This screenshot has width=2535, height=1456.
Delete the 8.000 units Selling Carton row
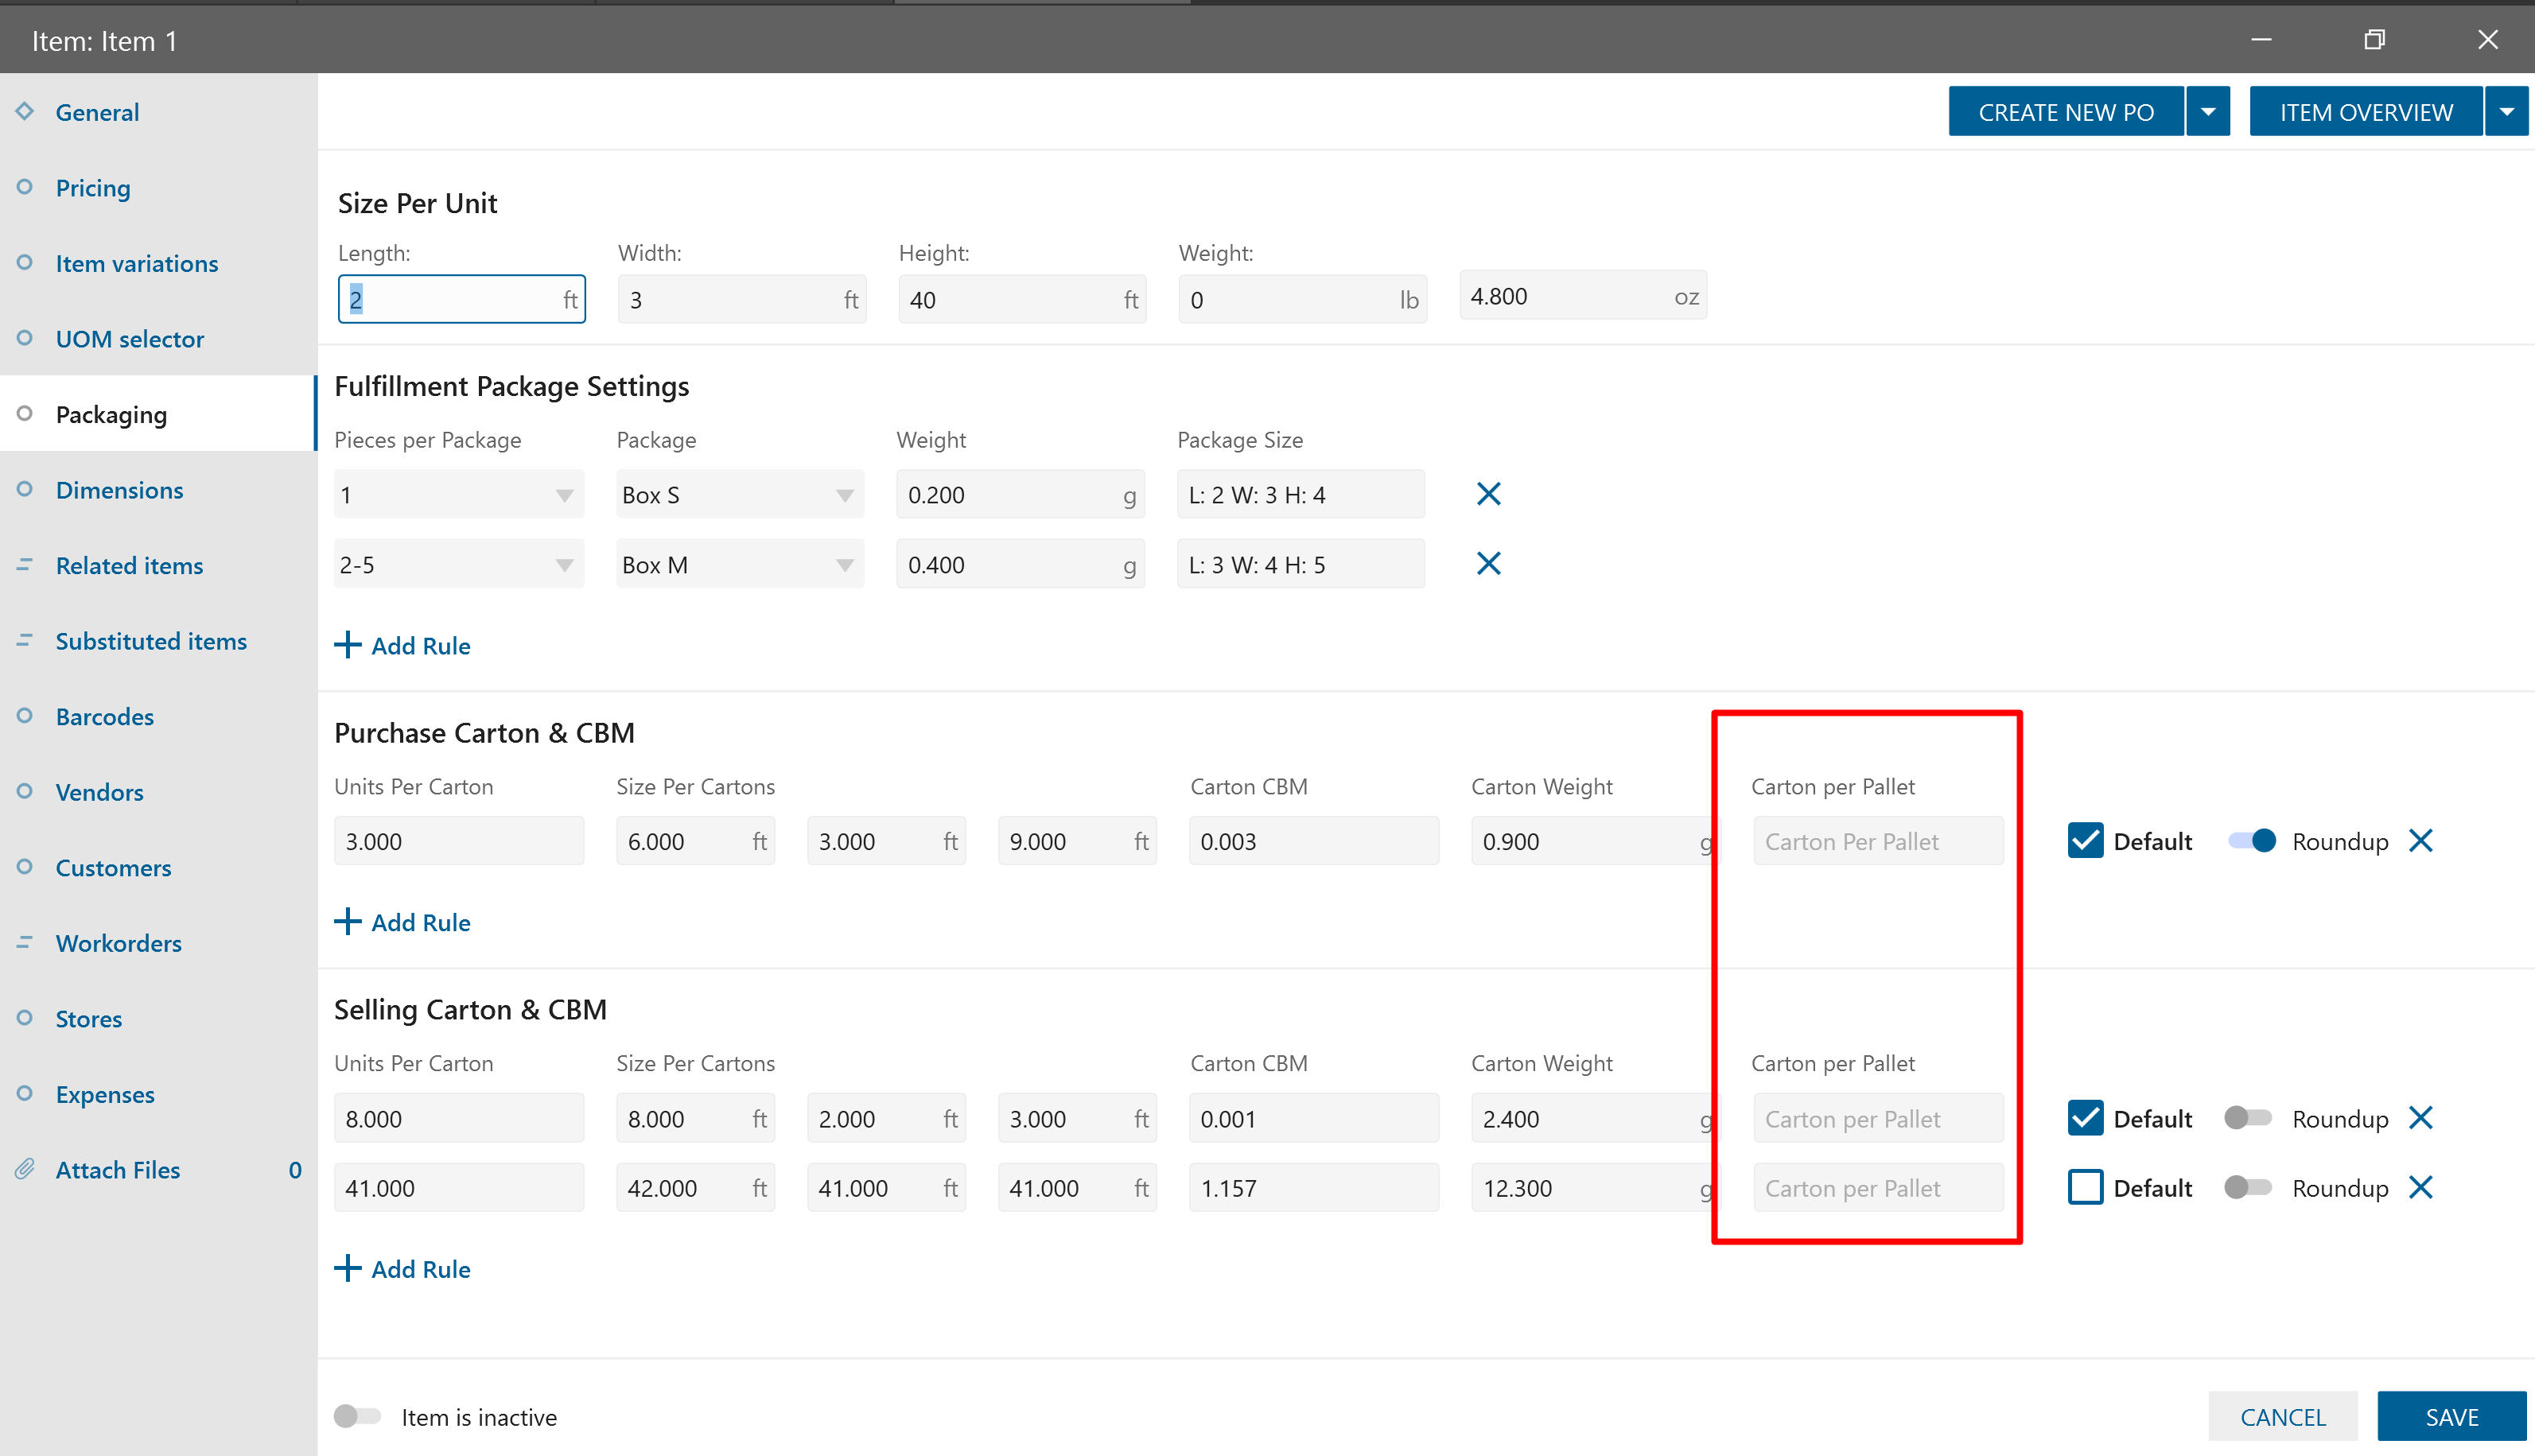pos(2420,1118)
